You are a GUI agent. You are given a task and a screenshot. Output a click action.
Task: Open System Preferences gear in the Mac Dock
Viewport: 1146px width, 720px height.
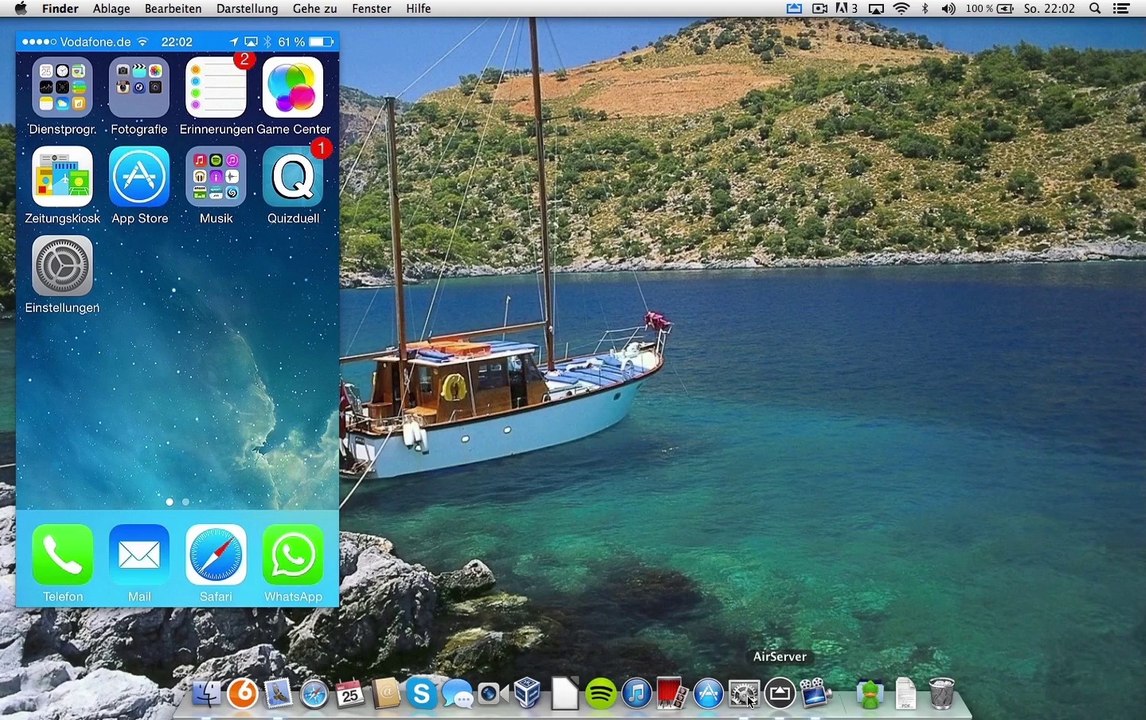(743, 693)
